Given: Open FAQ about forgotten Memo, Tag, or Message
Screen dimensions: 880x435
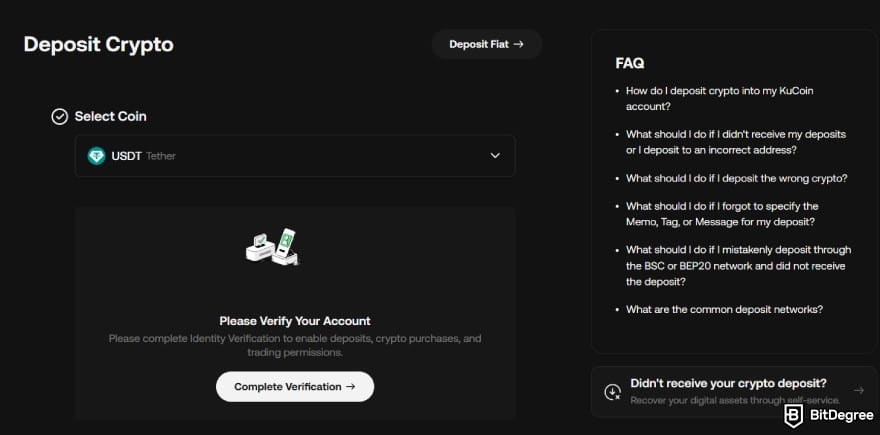Looking at the screenshot, I should click(x=722, y=214).
